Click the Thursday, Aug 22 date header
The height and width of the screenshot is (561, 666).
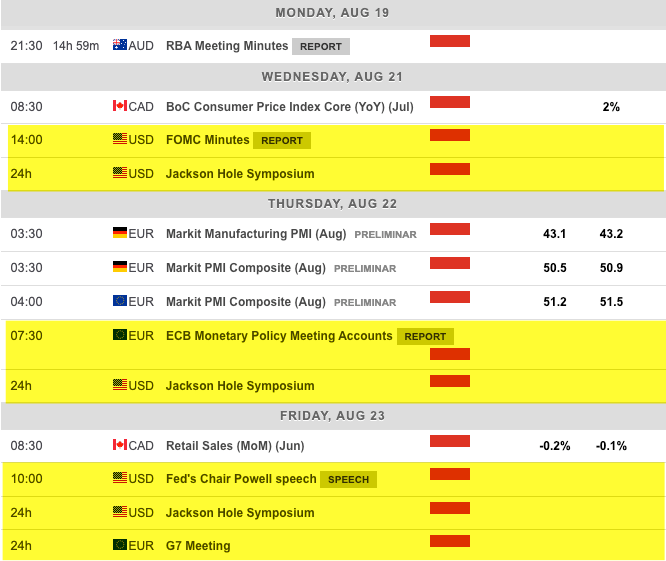tap(333, 203)
